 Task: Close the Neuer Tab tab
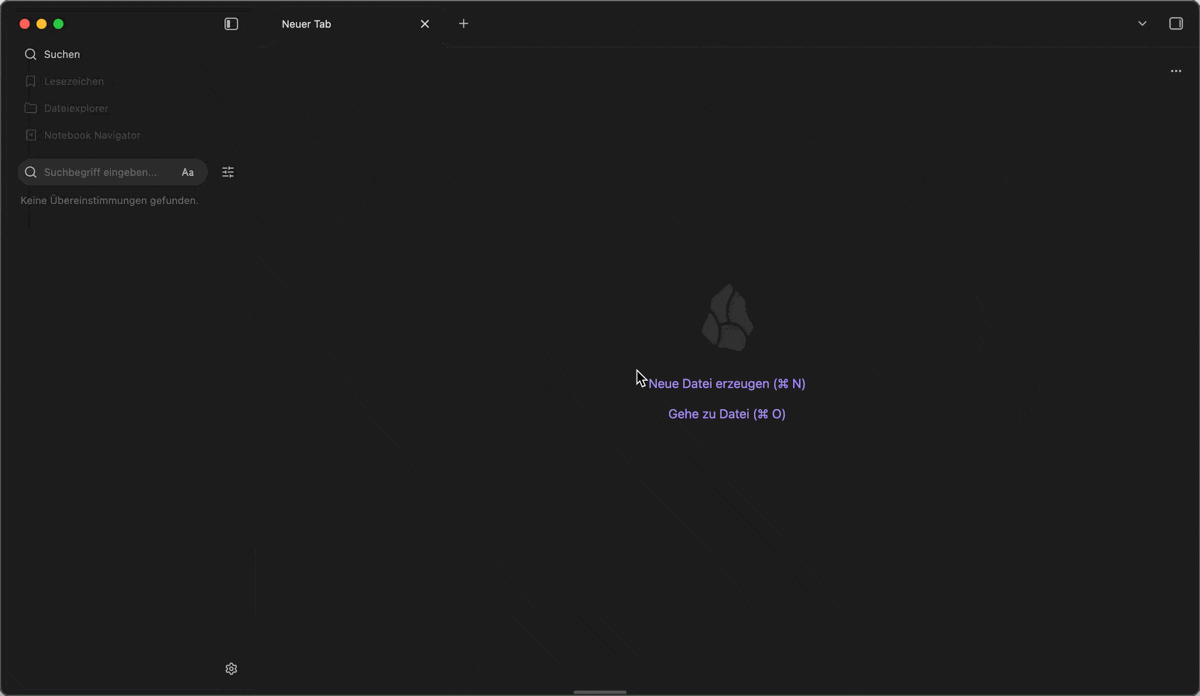(x=425, y=24)
